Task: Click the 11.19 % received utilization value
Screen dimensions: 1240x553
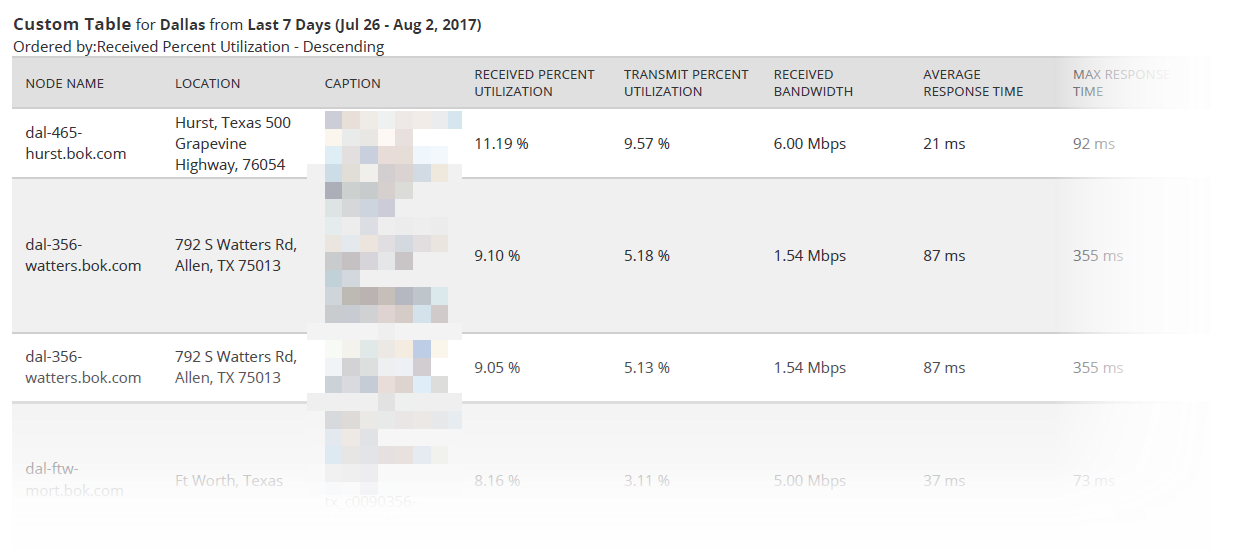Action: pyautogui.click(x=501, y=144)
